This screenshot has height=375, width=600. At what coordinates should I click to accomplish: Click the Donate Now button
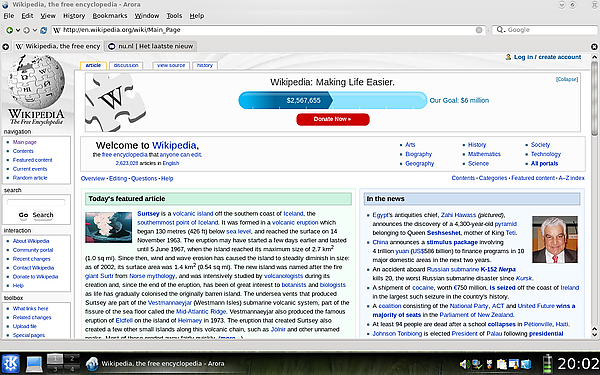(x=333, y=119)
